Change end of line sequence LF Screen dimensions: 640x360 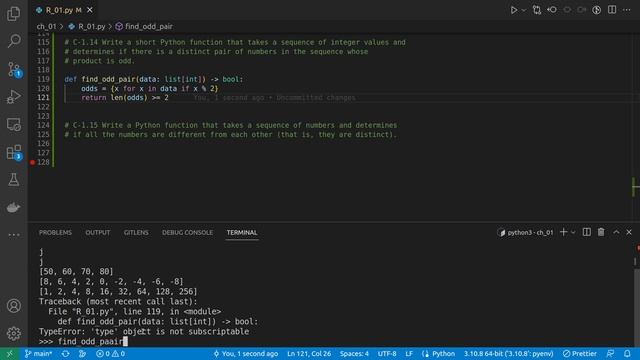[409, 354]
